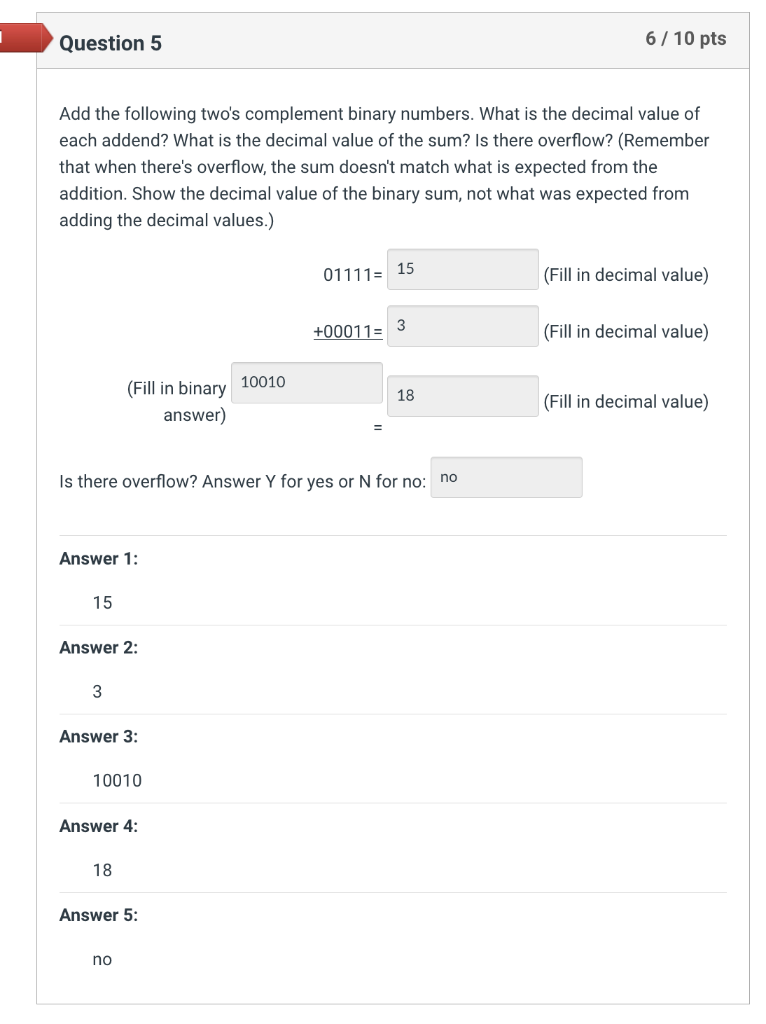This screenshot has width=766, height=1024.
Task: Click the 10010 value under Answer 3
Action: 117,780
